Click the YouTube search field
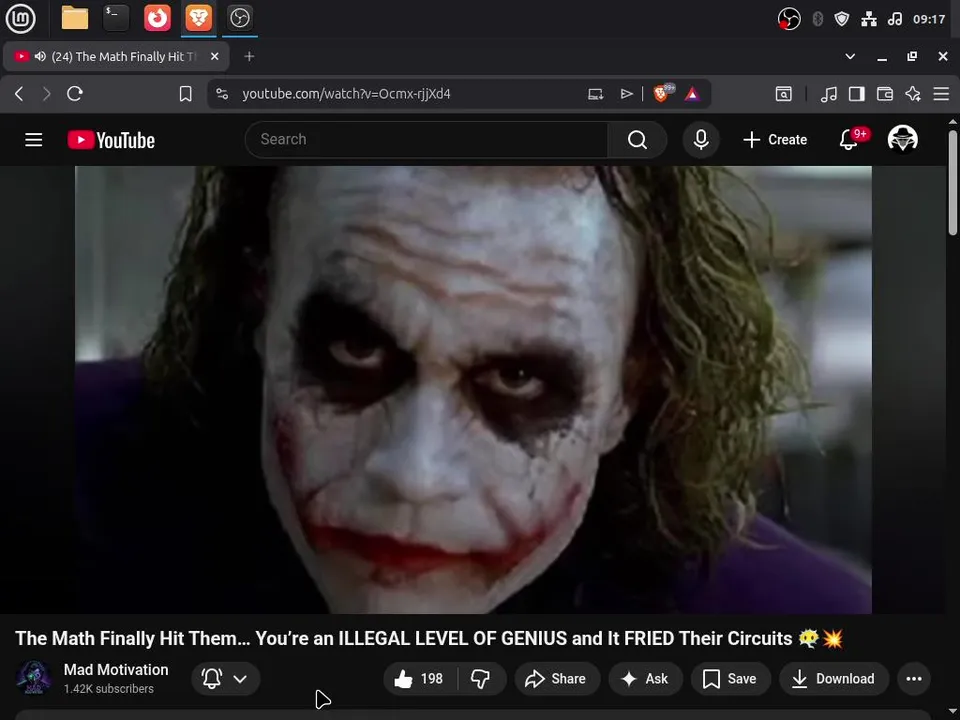Viewport: 960px width, 720px height. pyautogui.click(x=427, y=140)
